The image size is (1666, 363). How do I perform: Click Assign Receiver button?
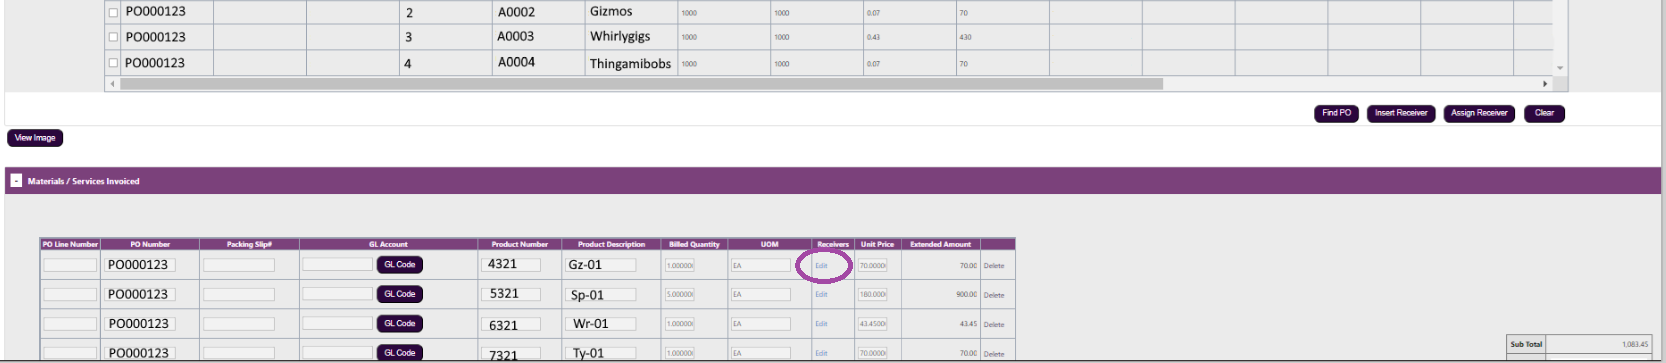(x=1479, y=113)
